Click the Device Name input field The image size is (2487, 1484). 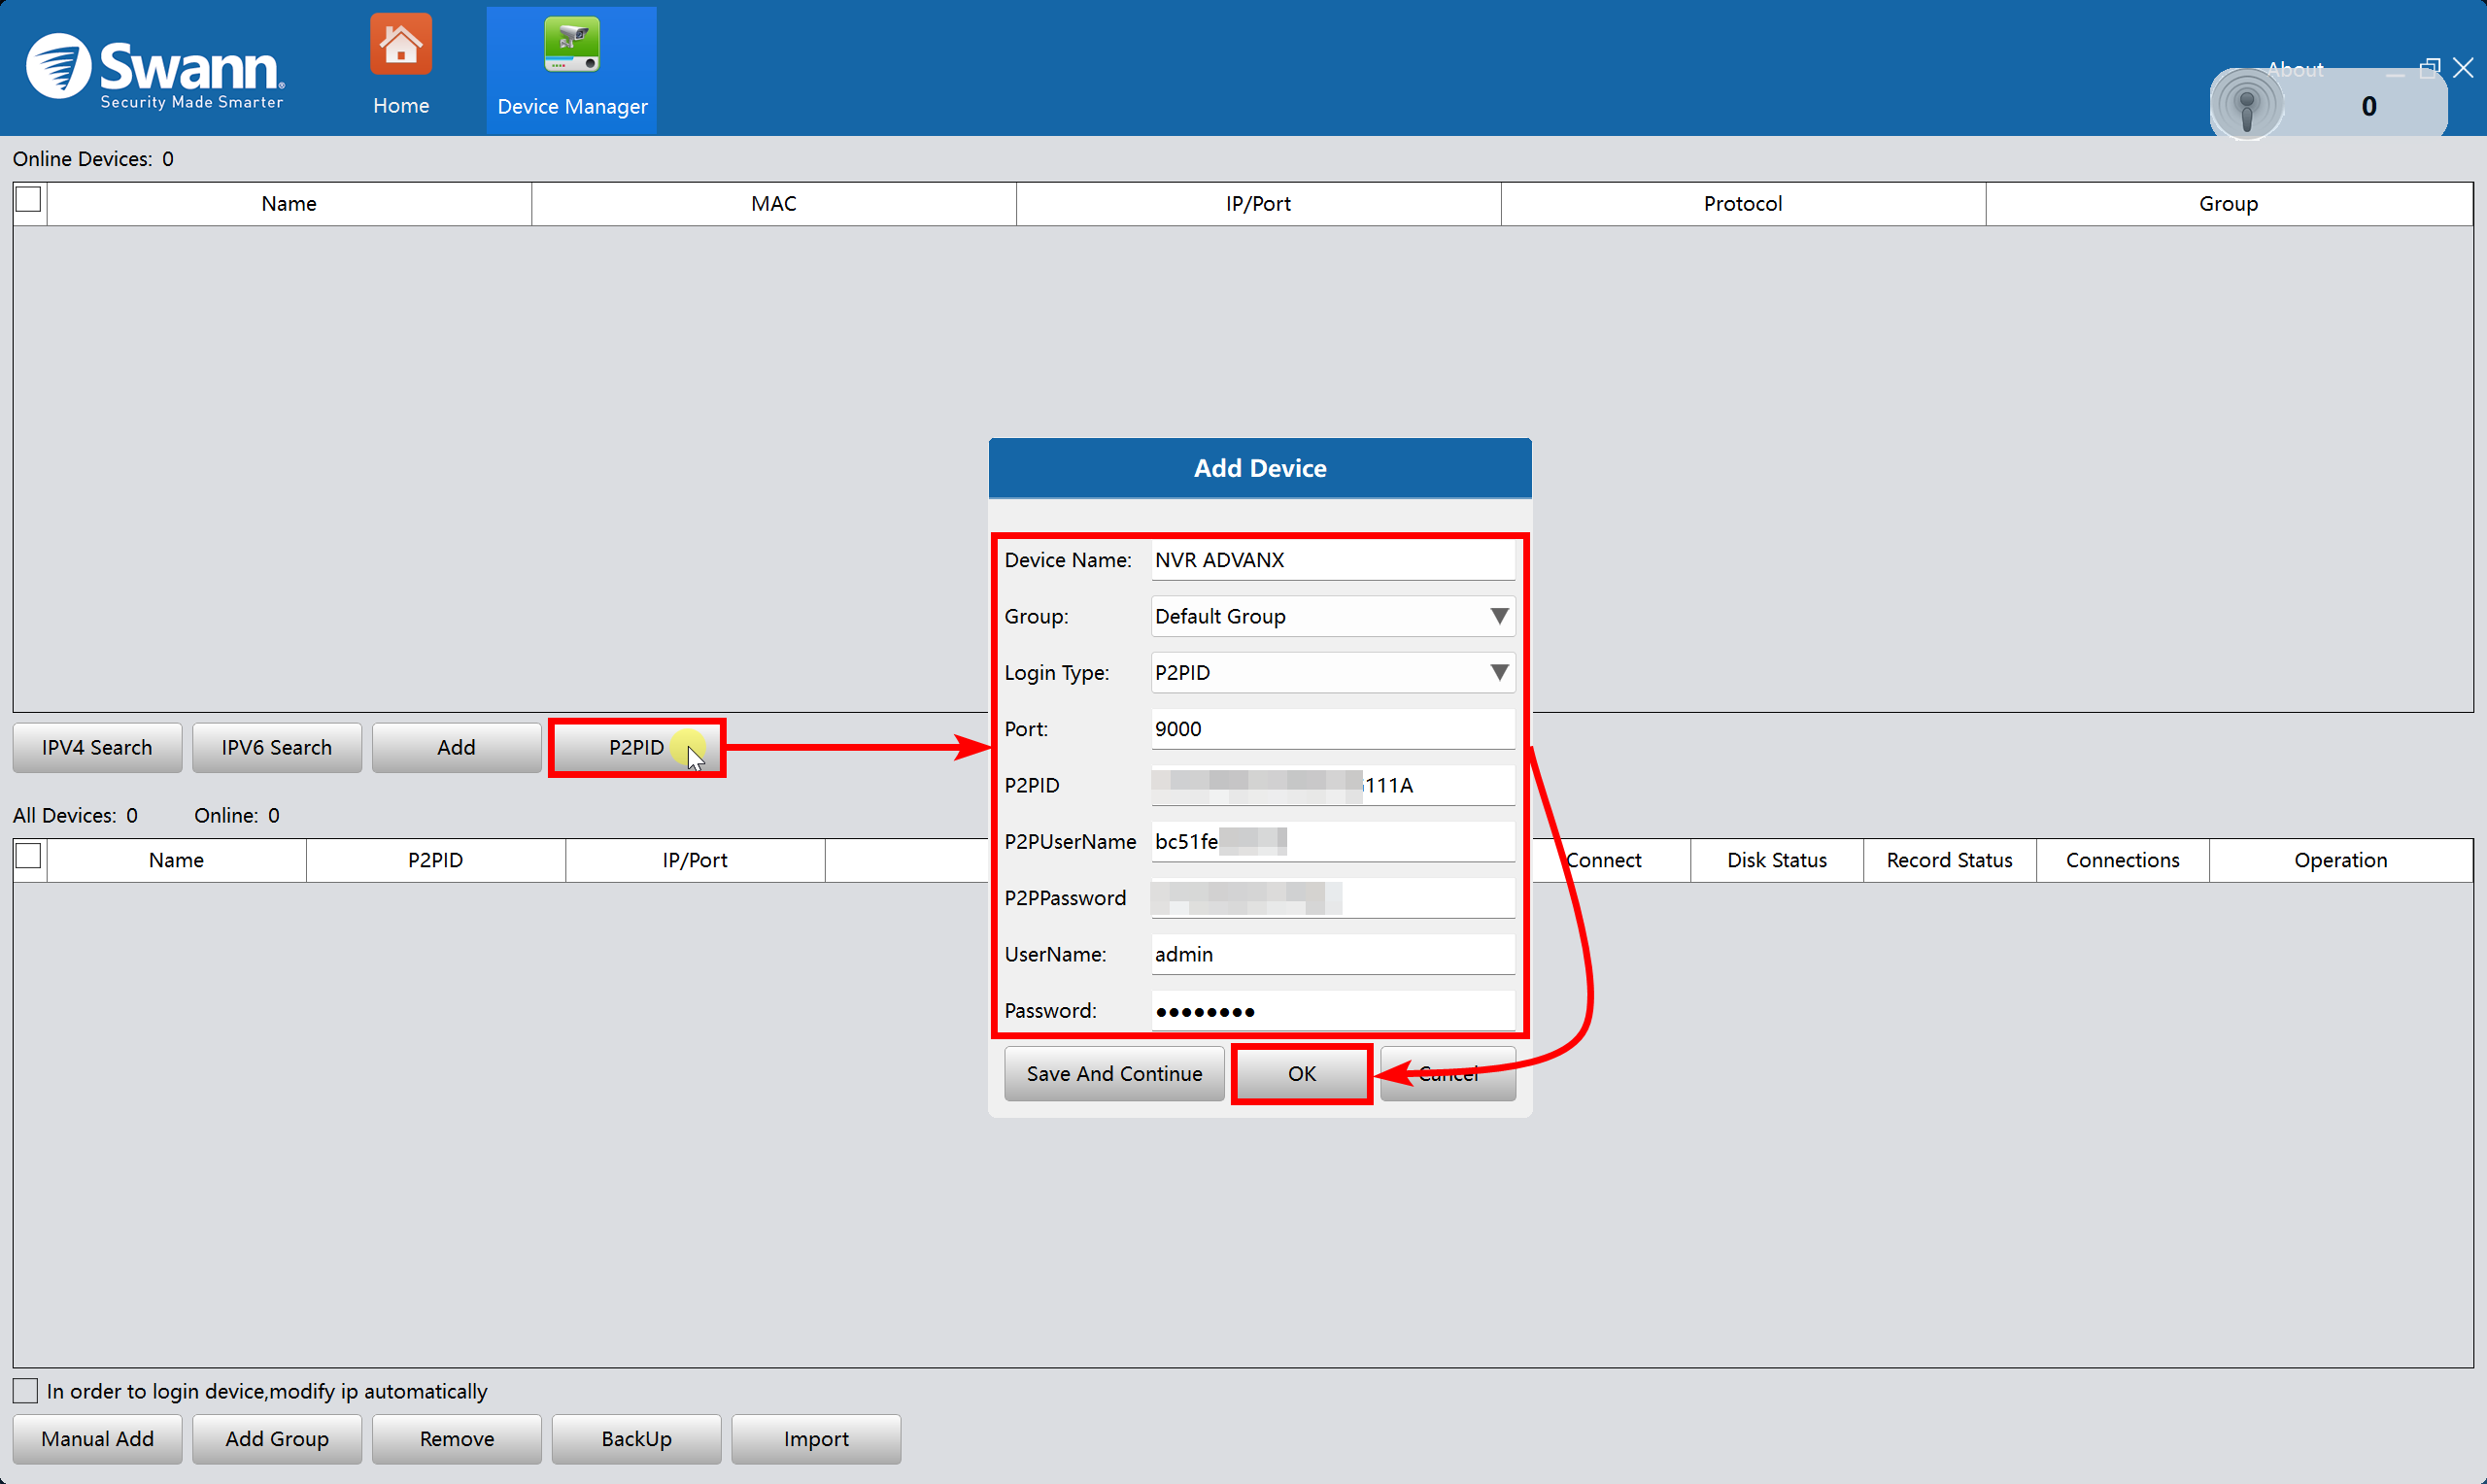tap(1332, 560)
